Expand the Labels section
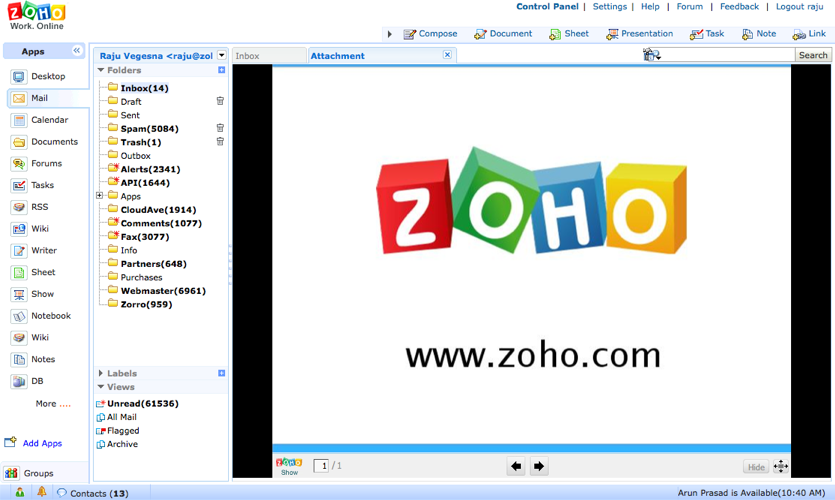This screenshot has height=500, width=835. coord(101,373)
